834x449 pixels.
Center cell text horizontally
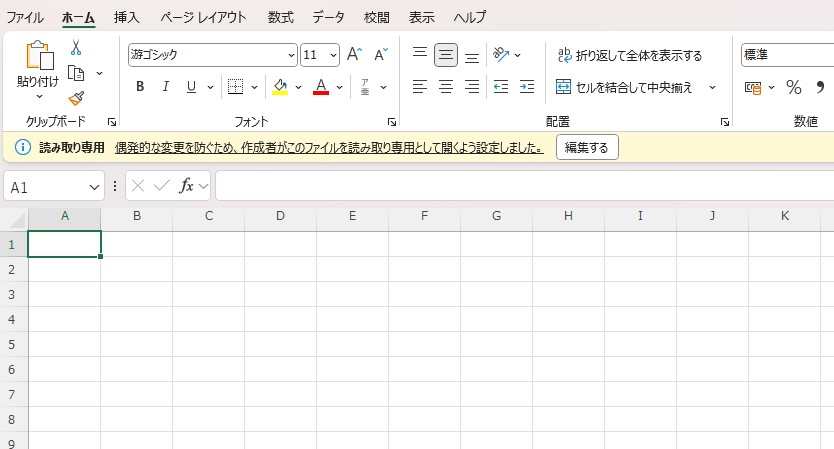tap(446, 86)
